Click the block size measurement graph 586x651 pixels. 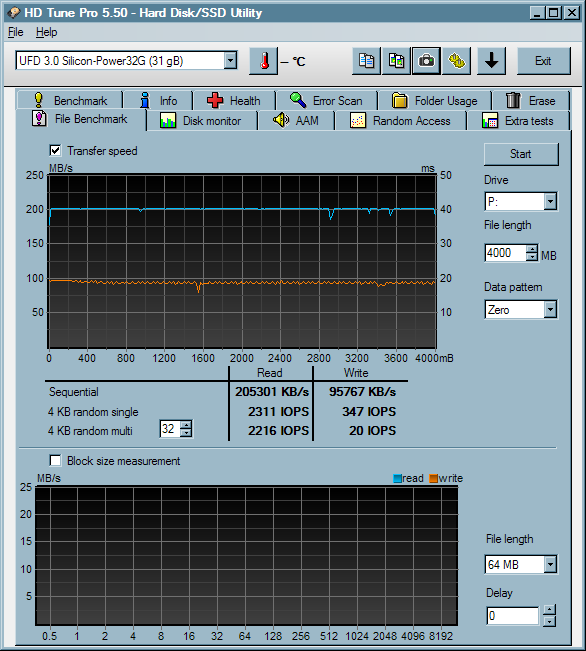click(247, 556)
